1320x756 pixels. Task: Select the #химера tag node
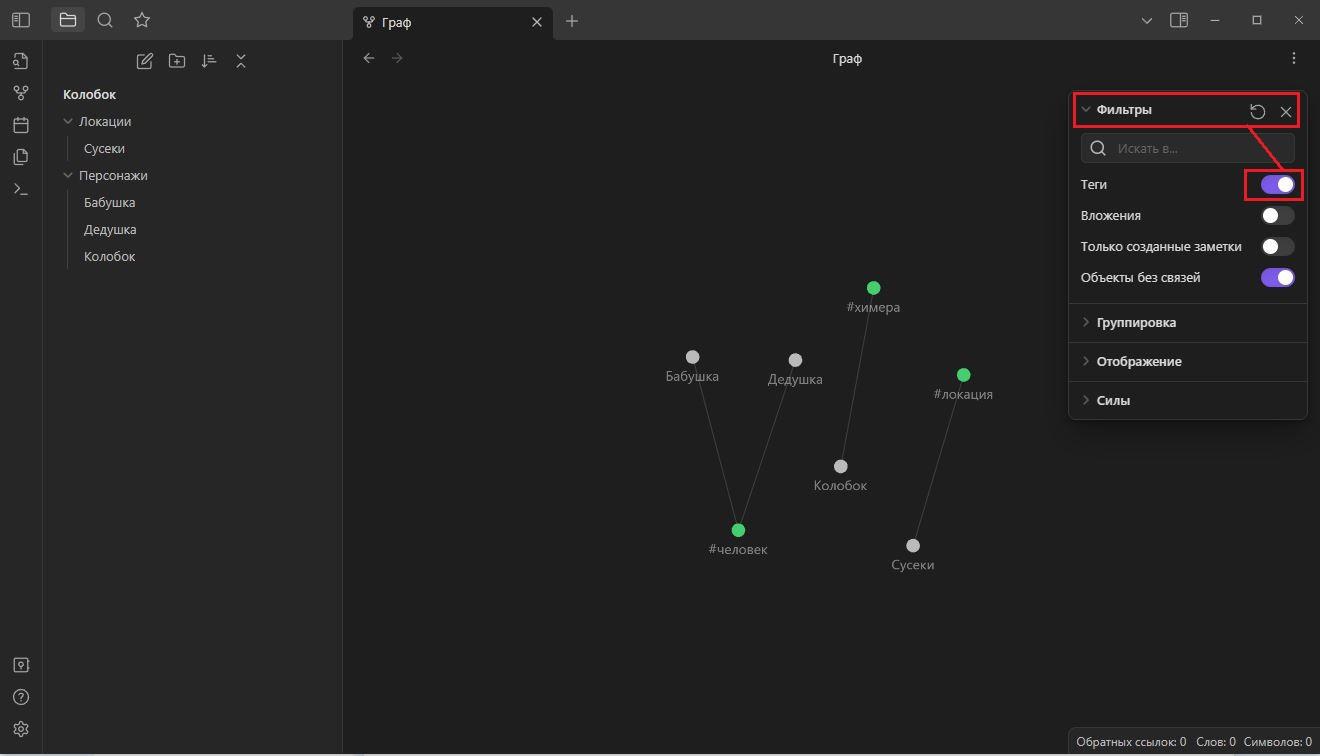pyautogui.click(x=873, y=288)
